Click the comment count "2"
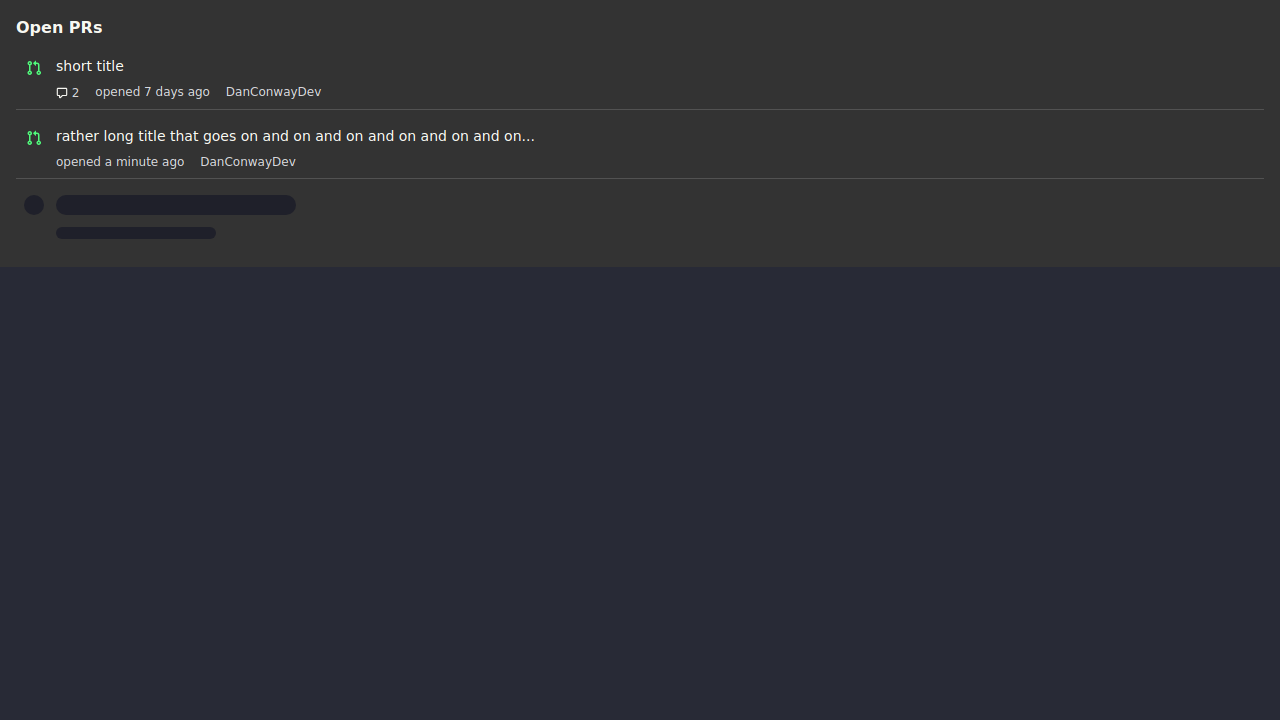The width and height of the screenshot is (1280, 720). tap(75, 93)
